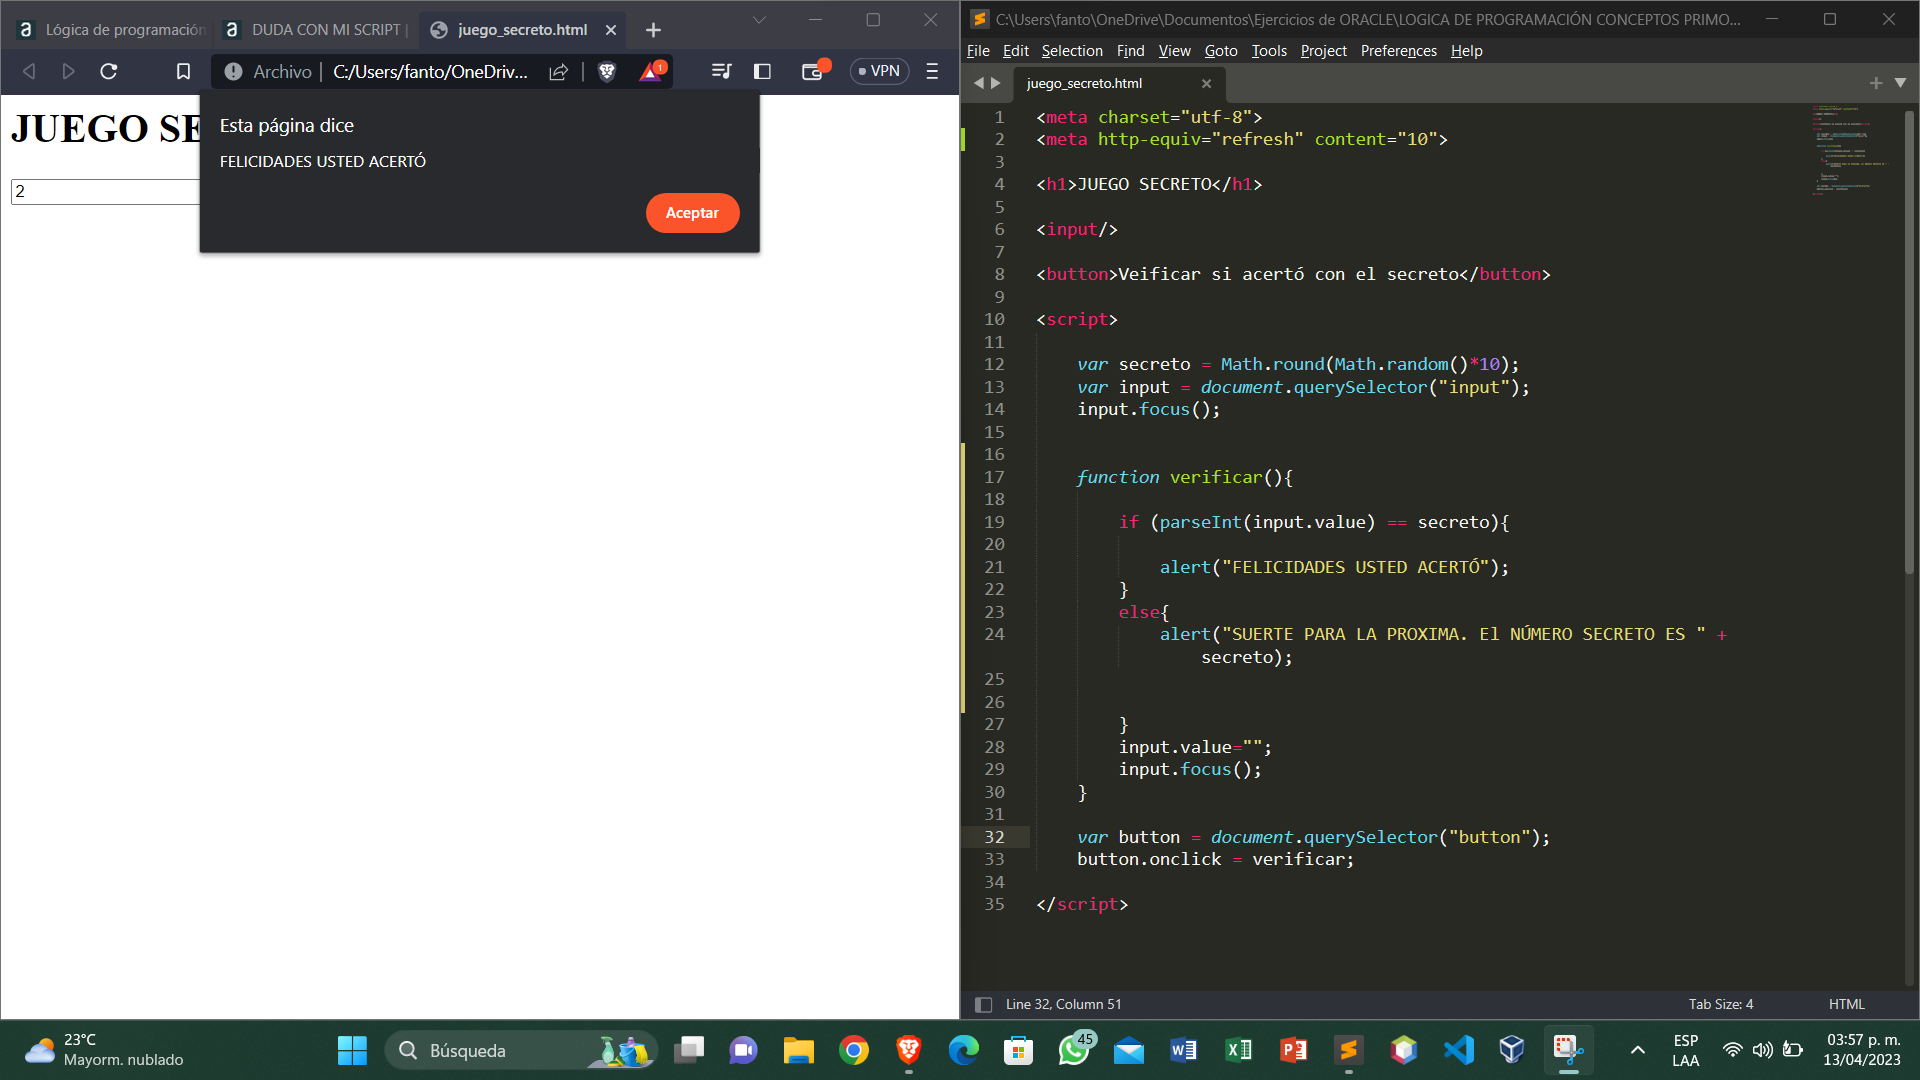Open Help menu in Sublime Text

[1466, 51]
